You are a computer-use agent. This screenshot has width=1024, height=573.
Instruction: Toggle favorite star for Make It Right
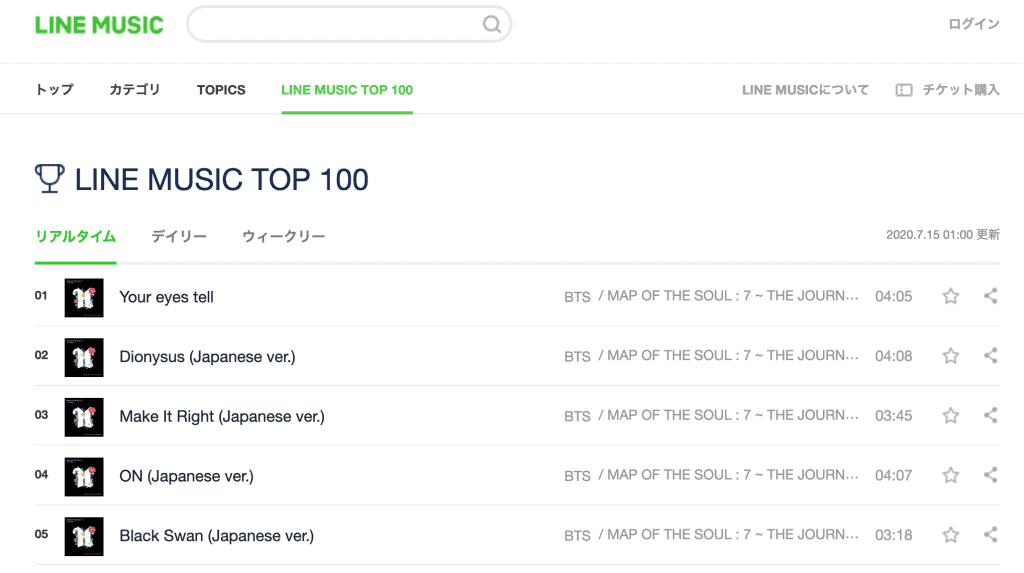point(951,415)
